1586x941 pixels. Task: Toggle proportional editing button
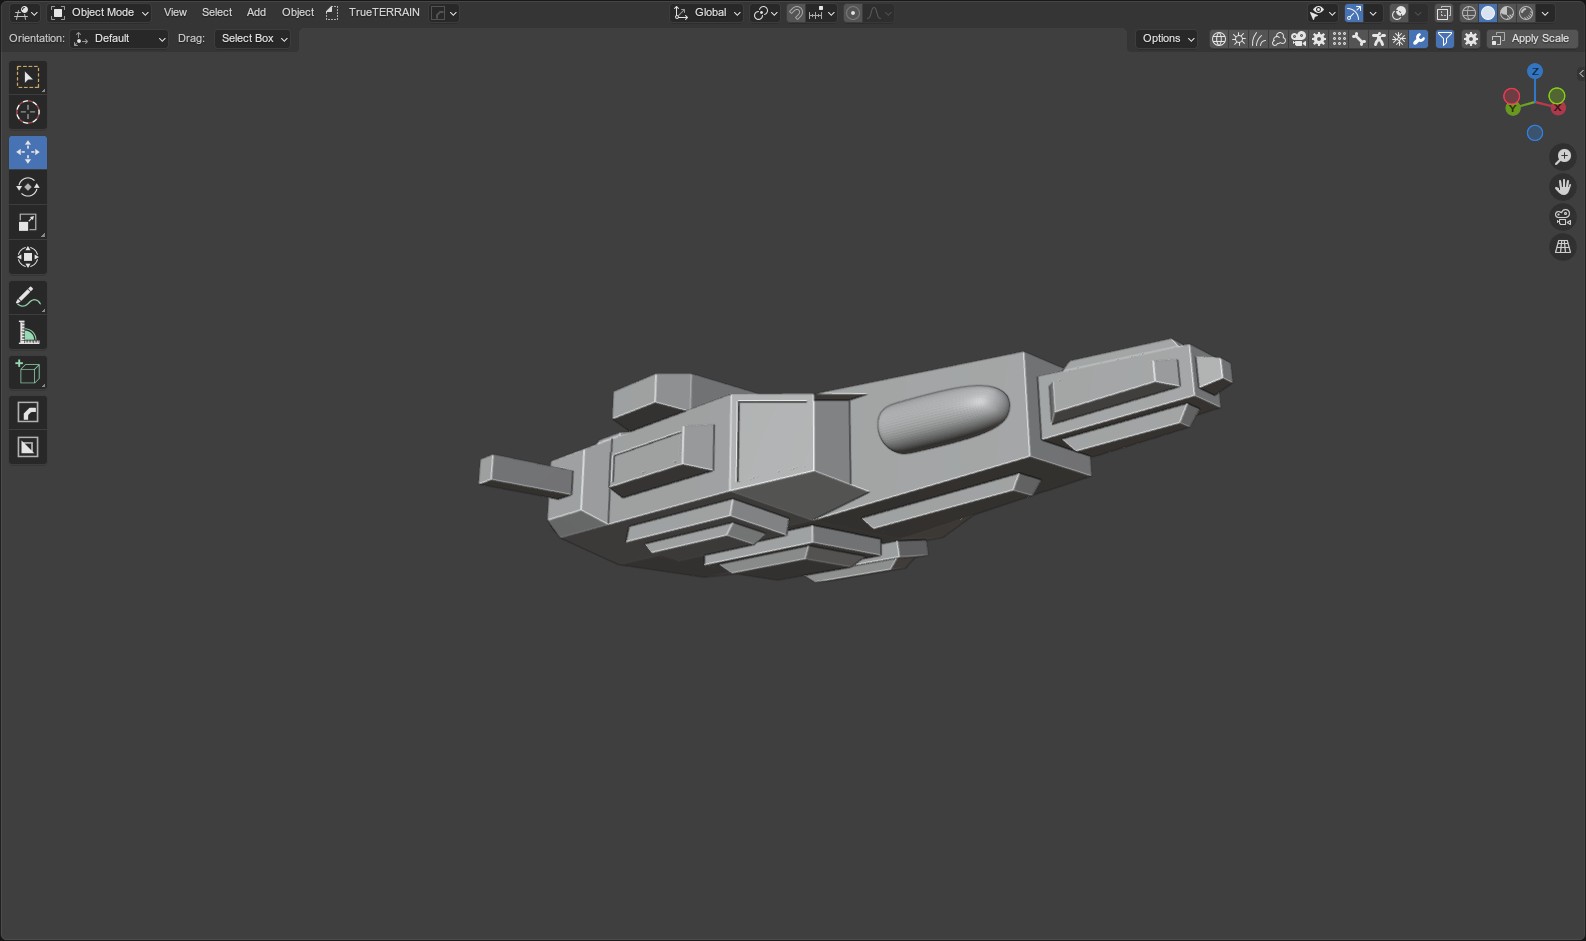(x=853, y=13)
